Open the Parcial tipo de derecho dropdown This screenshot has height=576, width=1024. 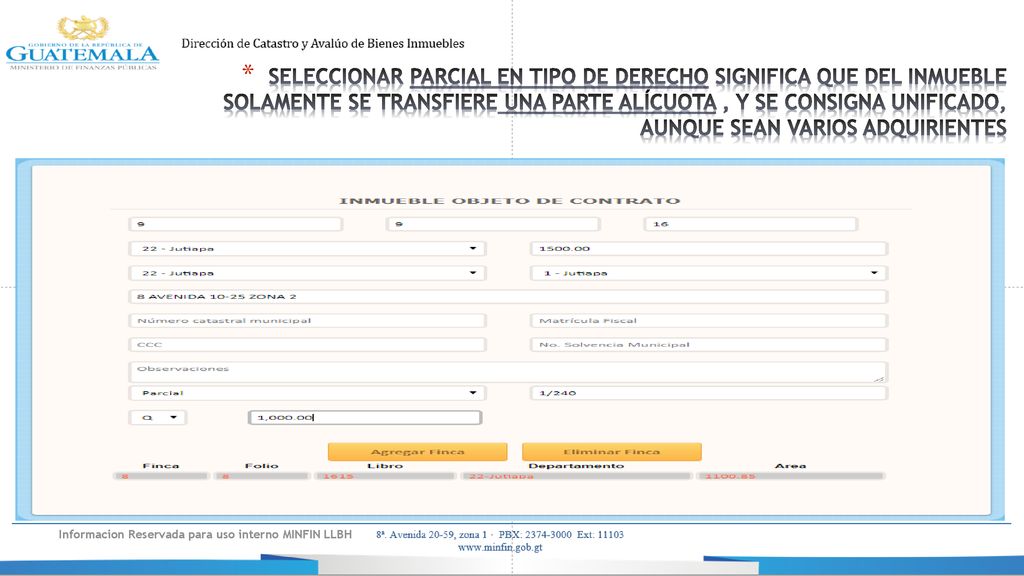307,393
